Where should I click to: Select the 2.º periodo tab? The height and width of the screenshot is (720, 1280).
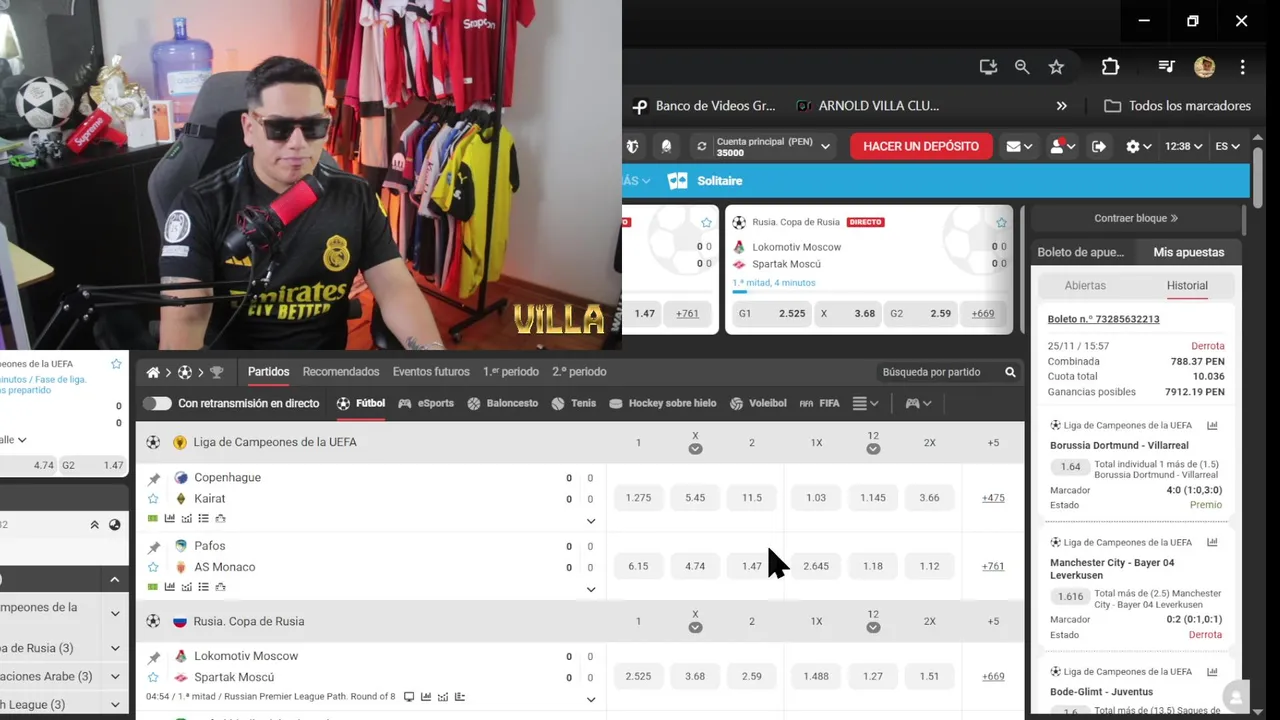click(x=579, y=372)
